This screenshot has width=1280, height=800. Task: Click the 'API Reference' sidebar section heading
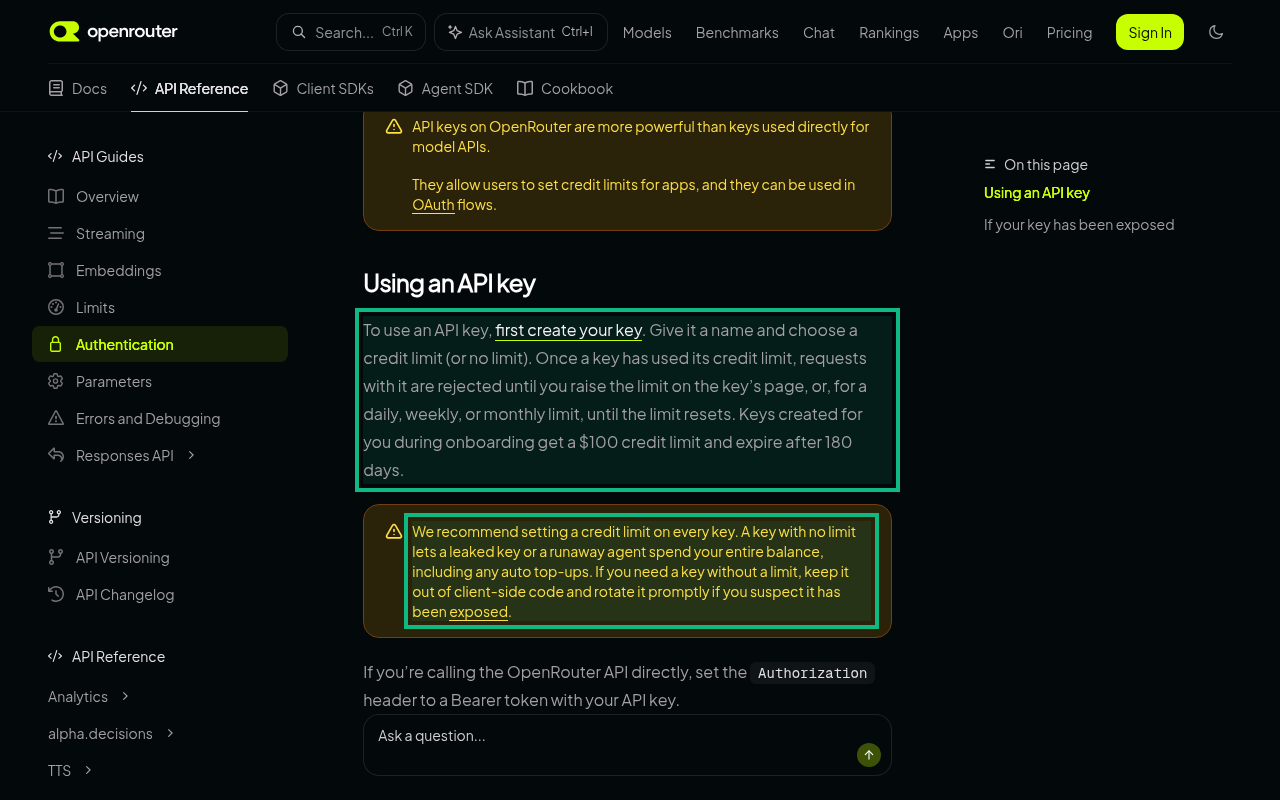107,656
